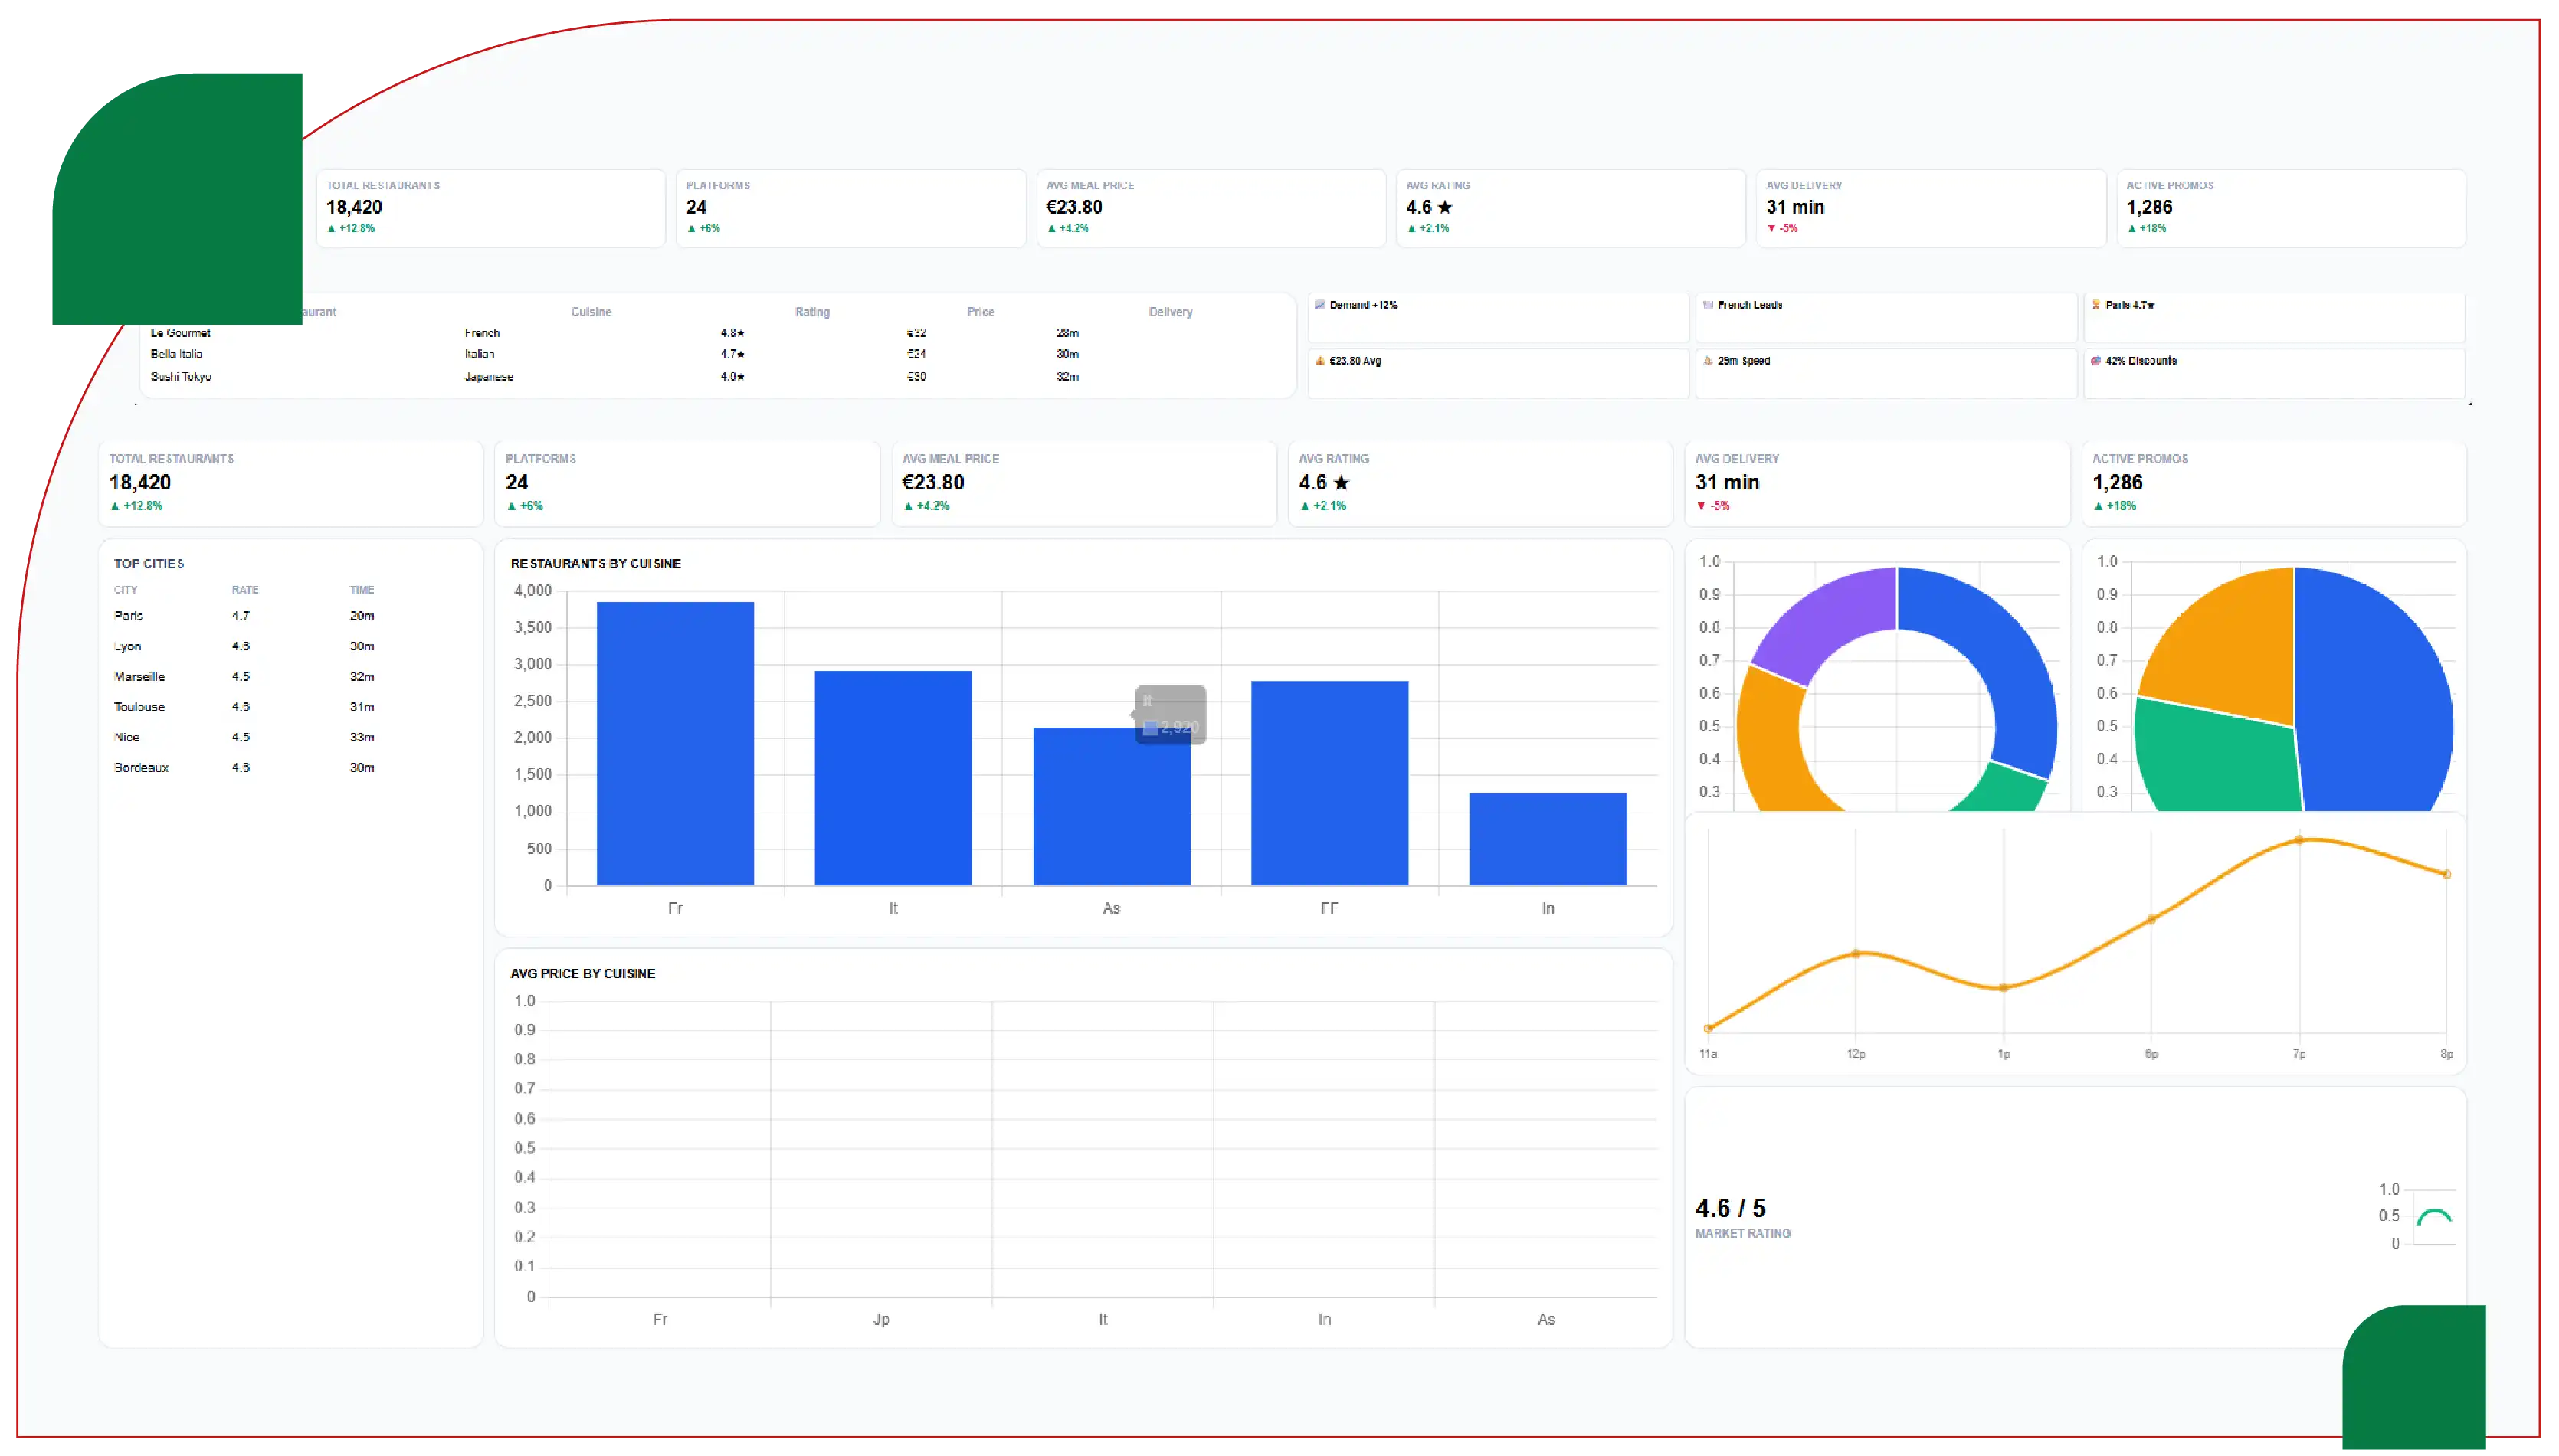Click the Italian cuisine cell for Bella Italia
2559x1456 pixels.
pos(479,354)
